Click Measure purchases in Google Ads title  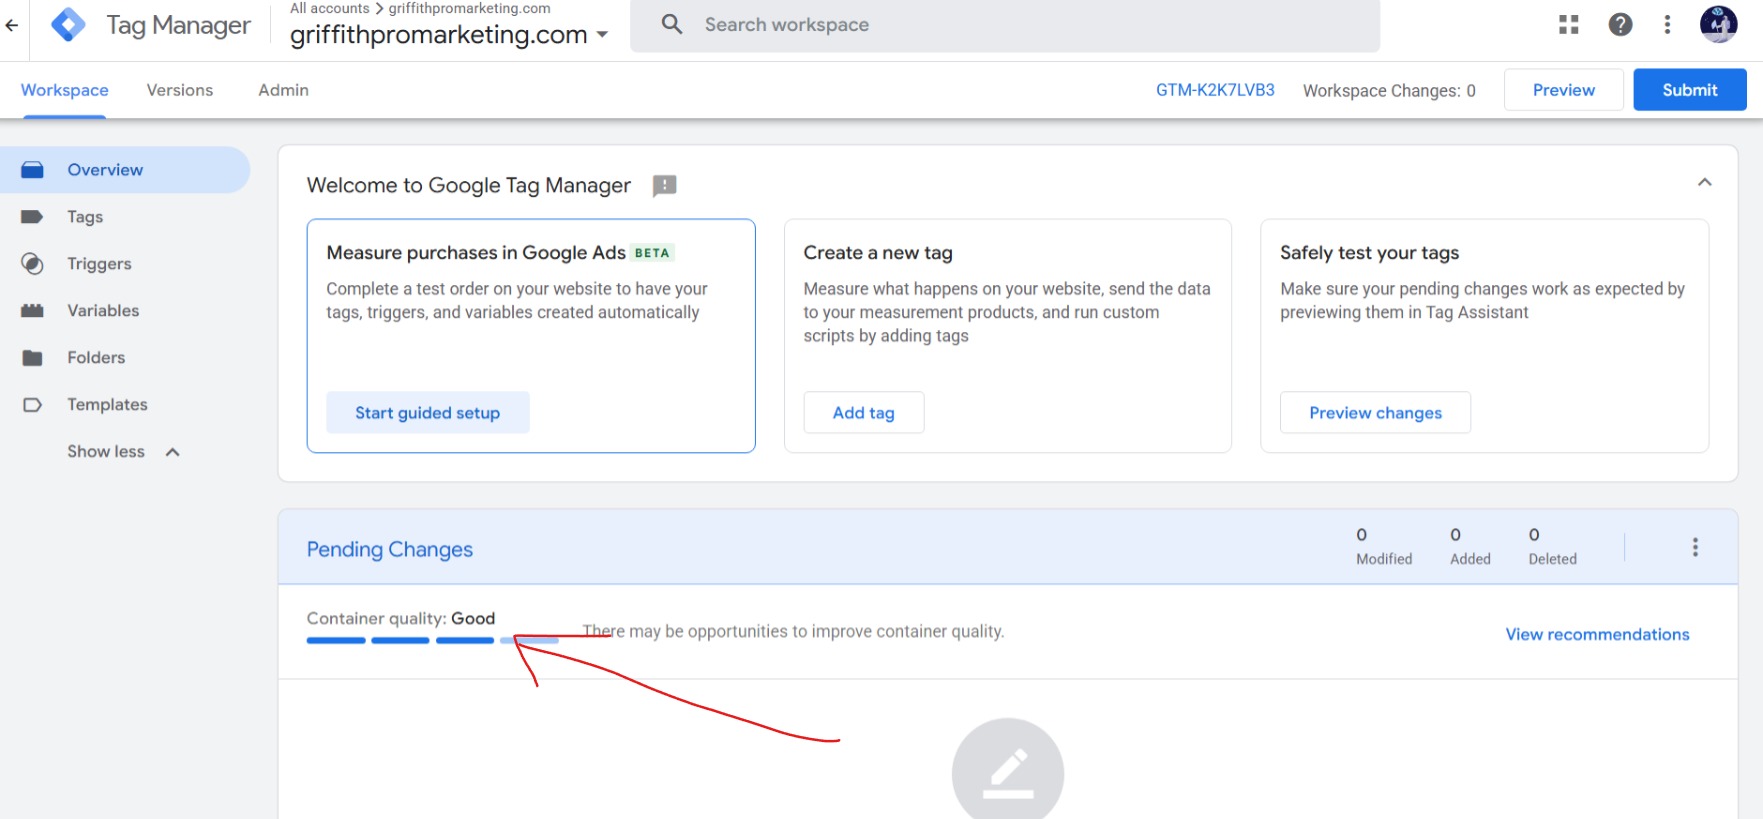point(476,253)
